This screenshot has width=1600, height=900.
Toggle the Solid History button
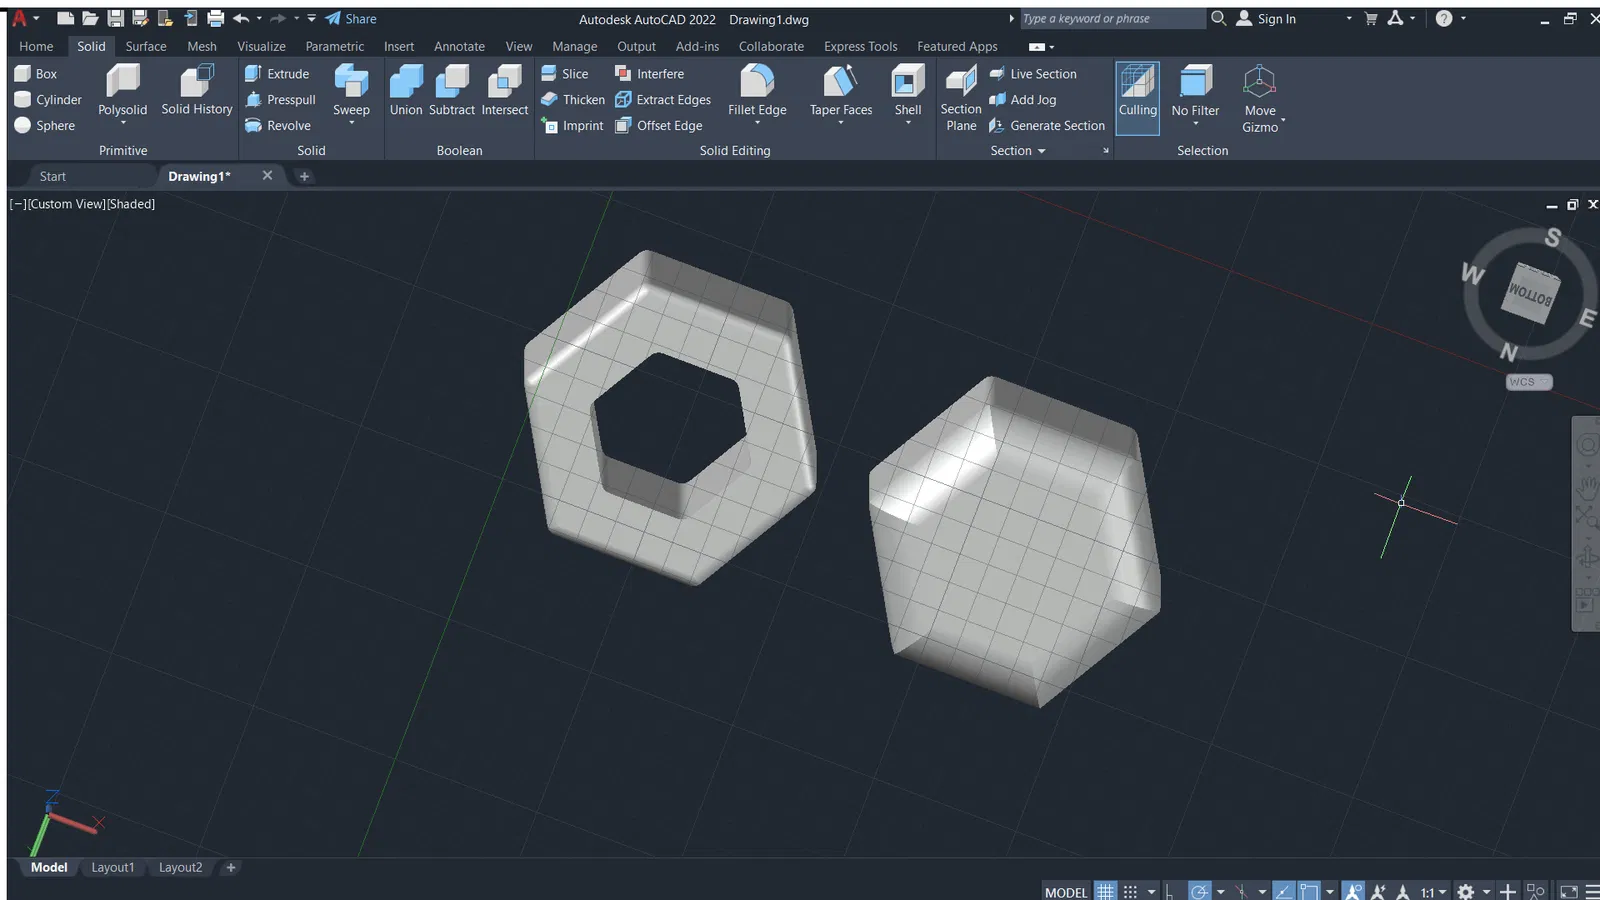point(197,91)
